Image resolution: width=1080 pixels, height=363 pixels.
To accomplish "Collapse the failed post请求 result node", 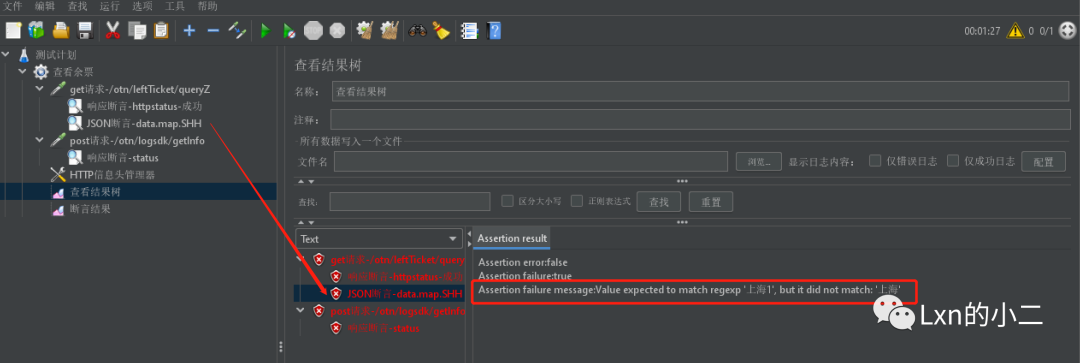I will [x=301, y=311].
